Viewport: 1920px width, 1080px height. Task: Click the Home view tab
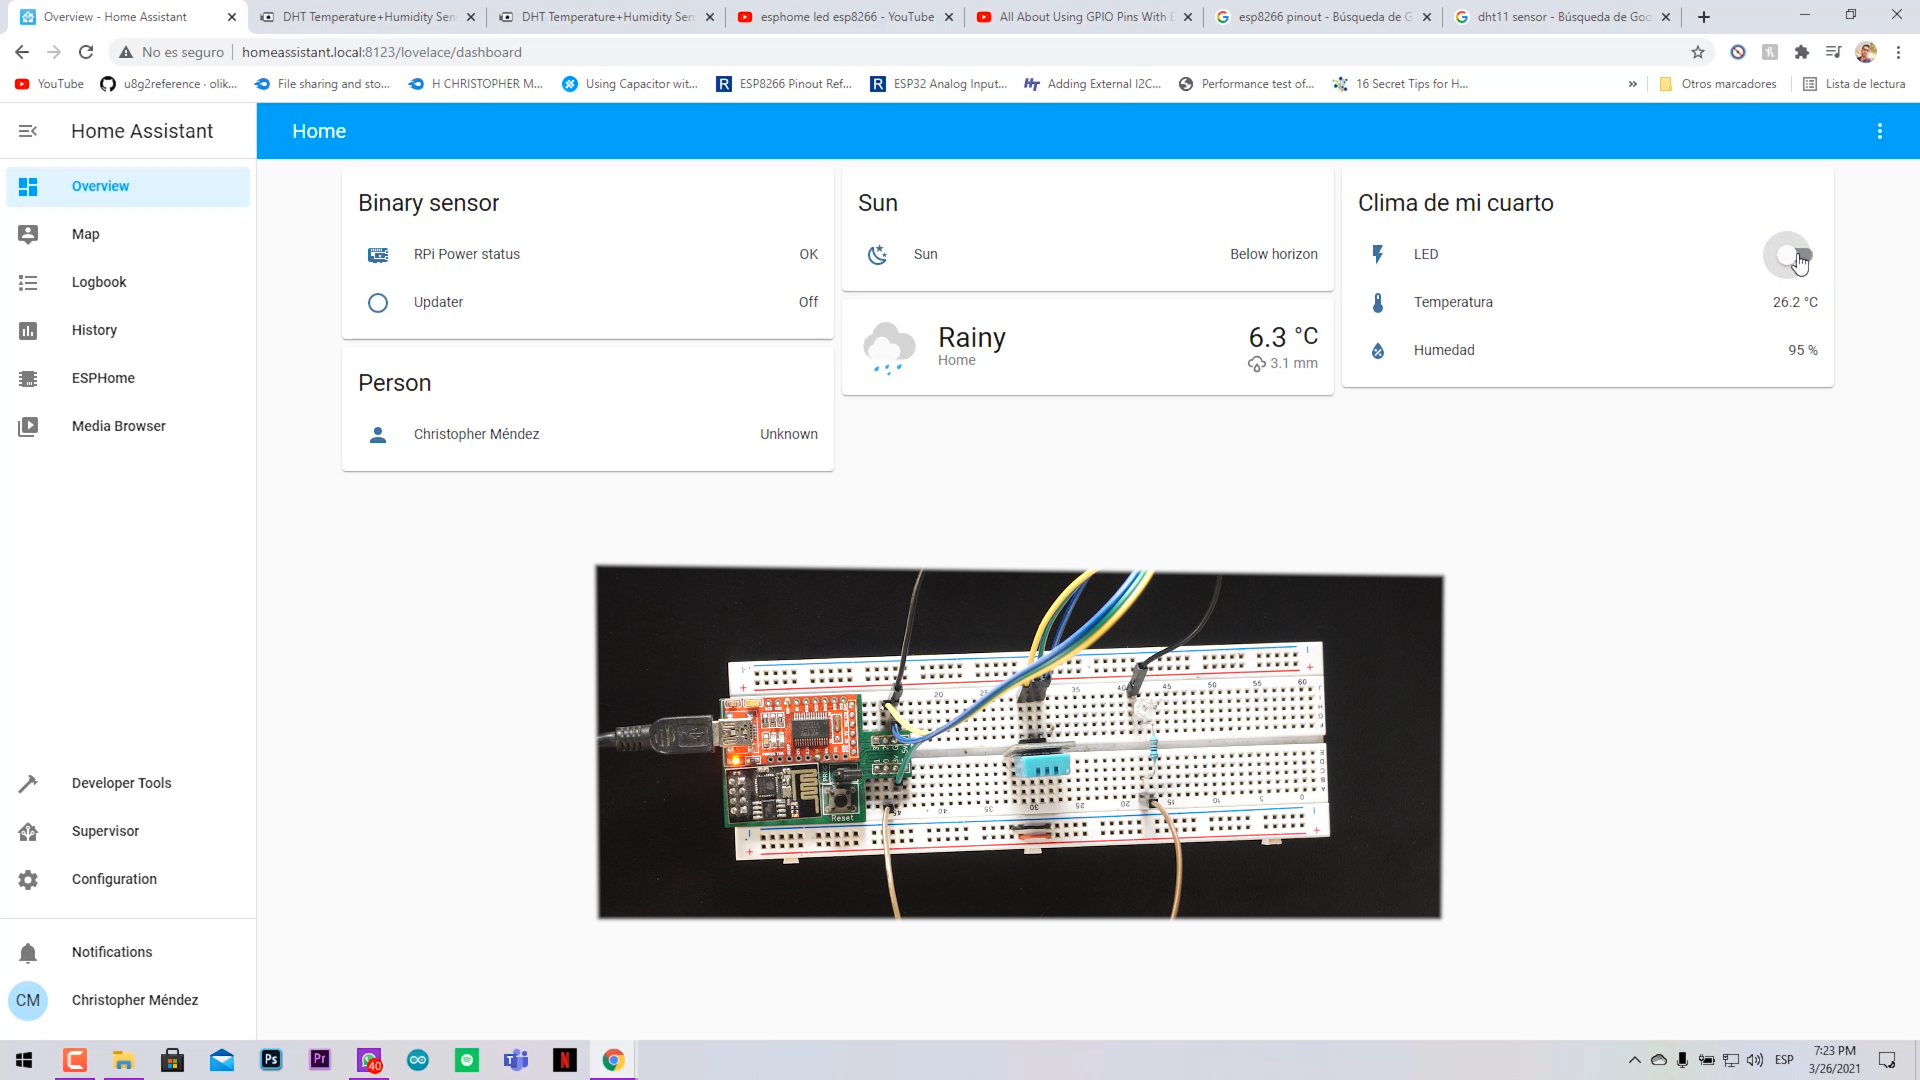319,131
